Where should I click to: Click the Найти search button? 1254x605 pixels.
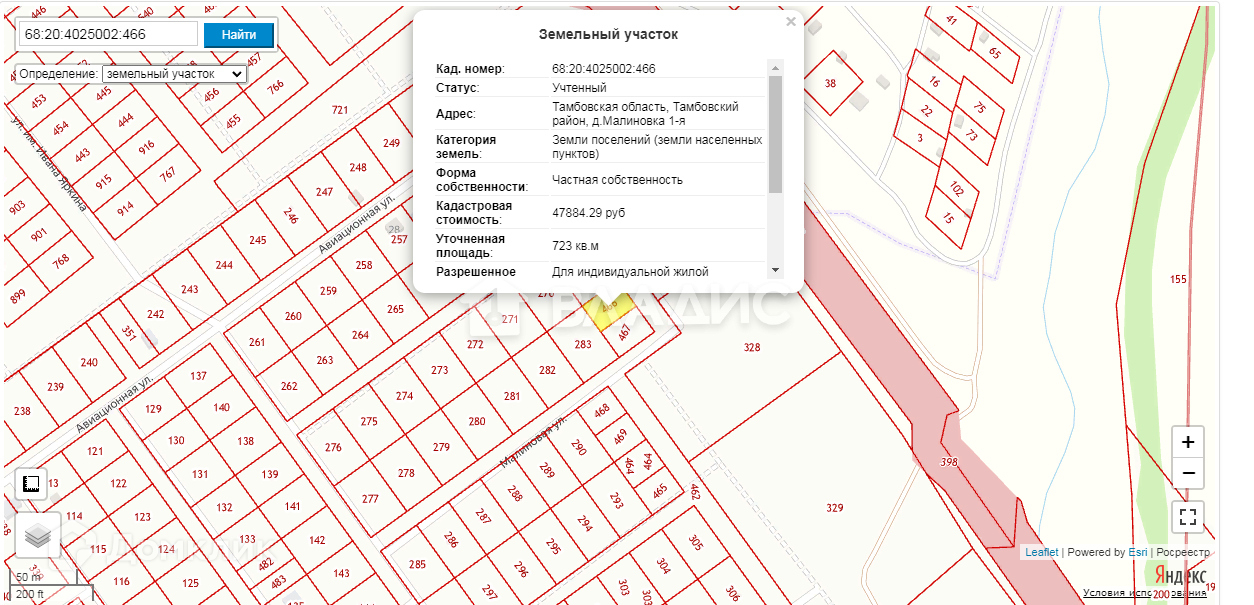click(239, 34)
